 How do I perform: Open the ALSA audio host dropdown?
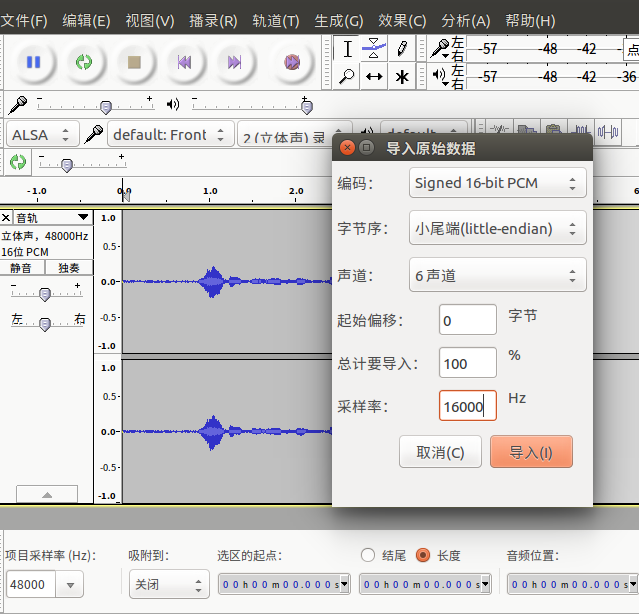pyautogui.click(x=42, y=134)
